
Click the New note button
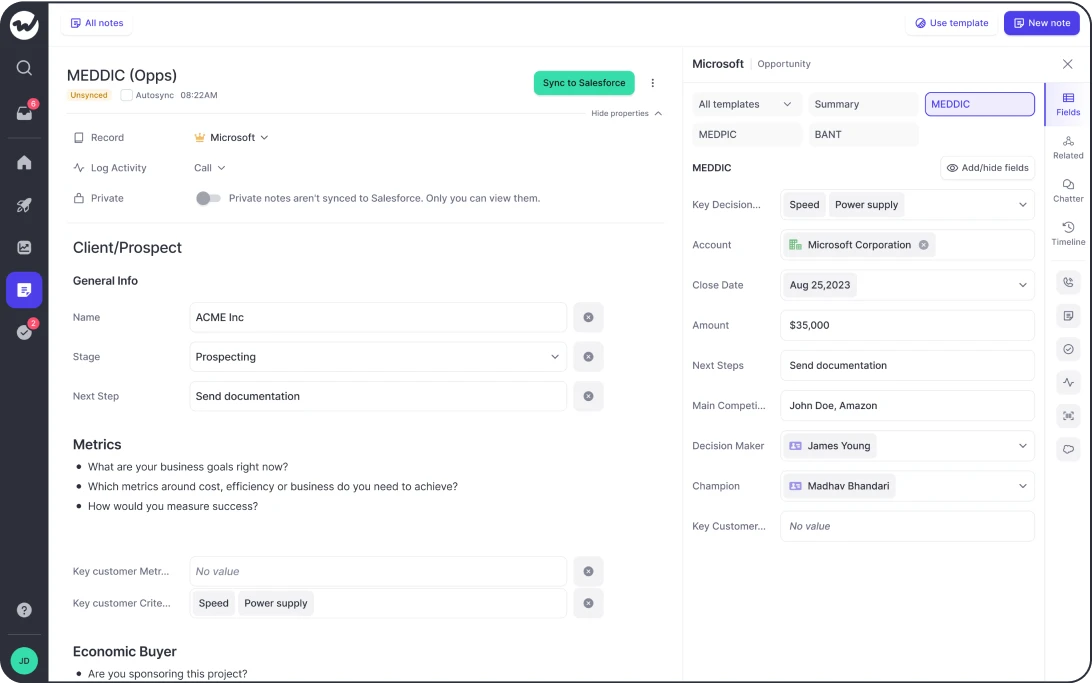click(1042, 23)
